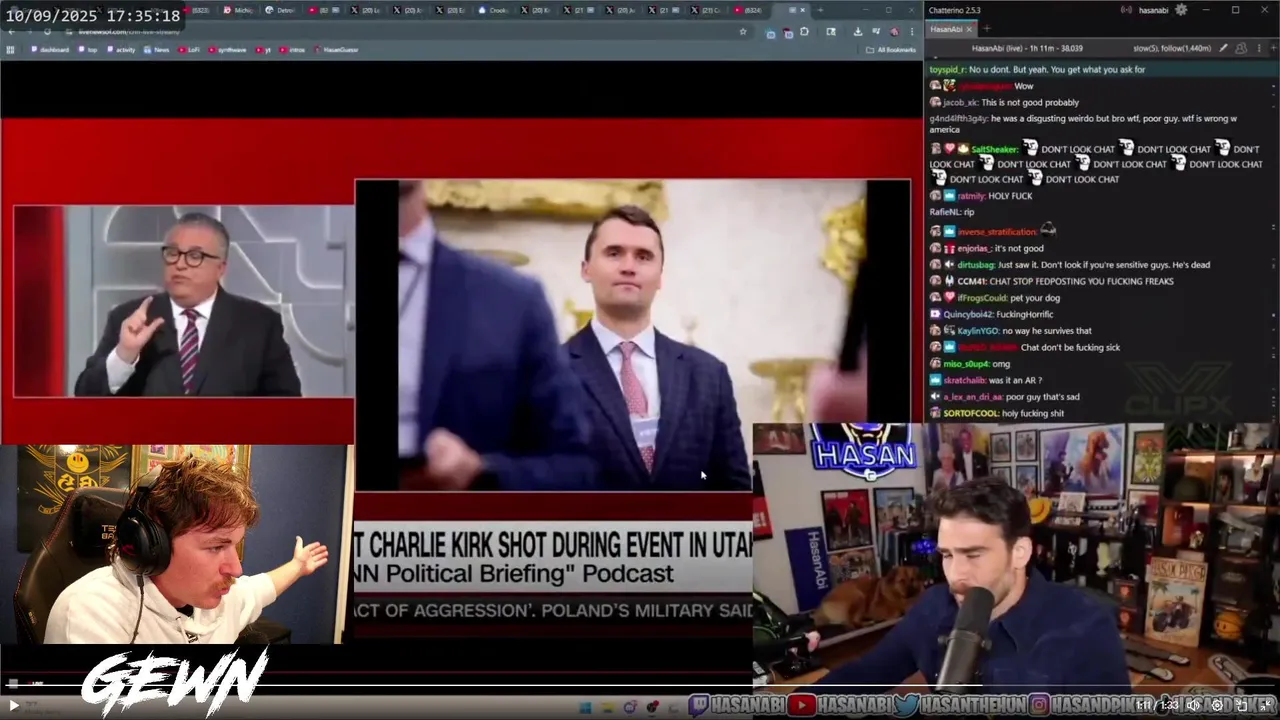
Task: Click the HasanAbi (live) split header title
Action: [x=1027, y=48]
